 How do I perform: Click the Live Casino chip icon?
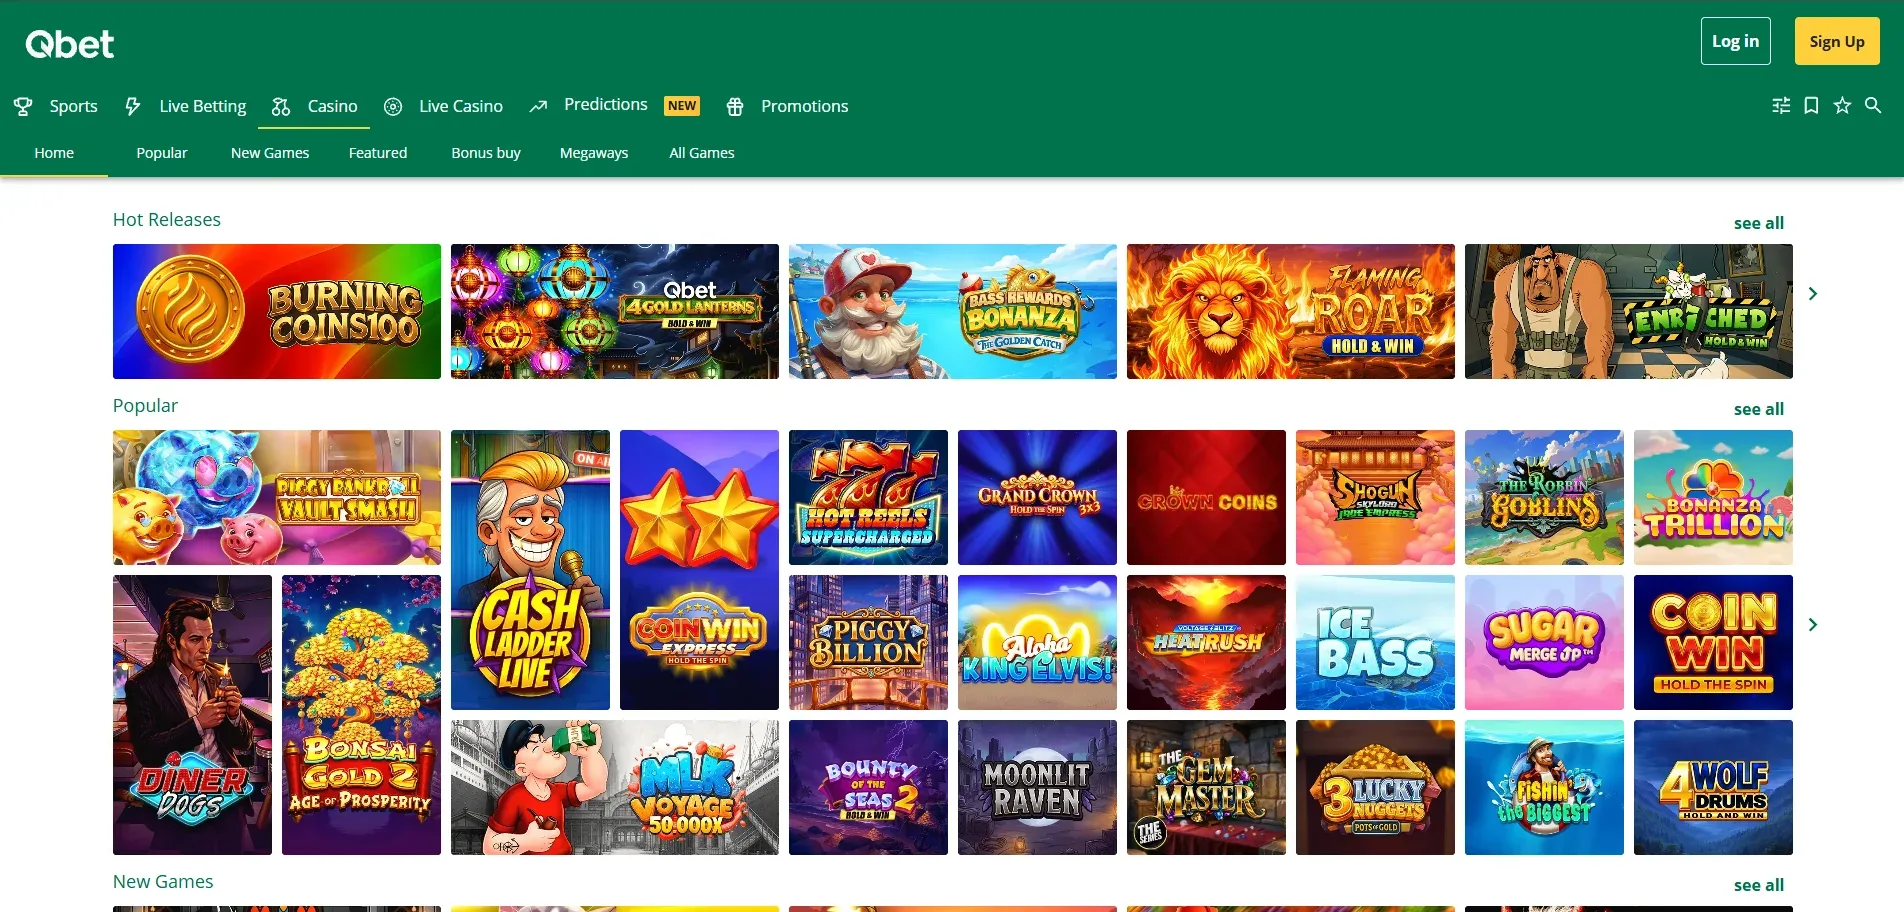(x=393, y=106)
